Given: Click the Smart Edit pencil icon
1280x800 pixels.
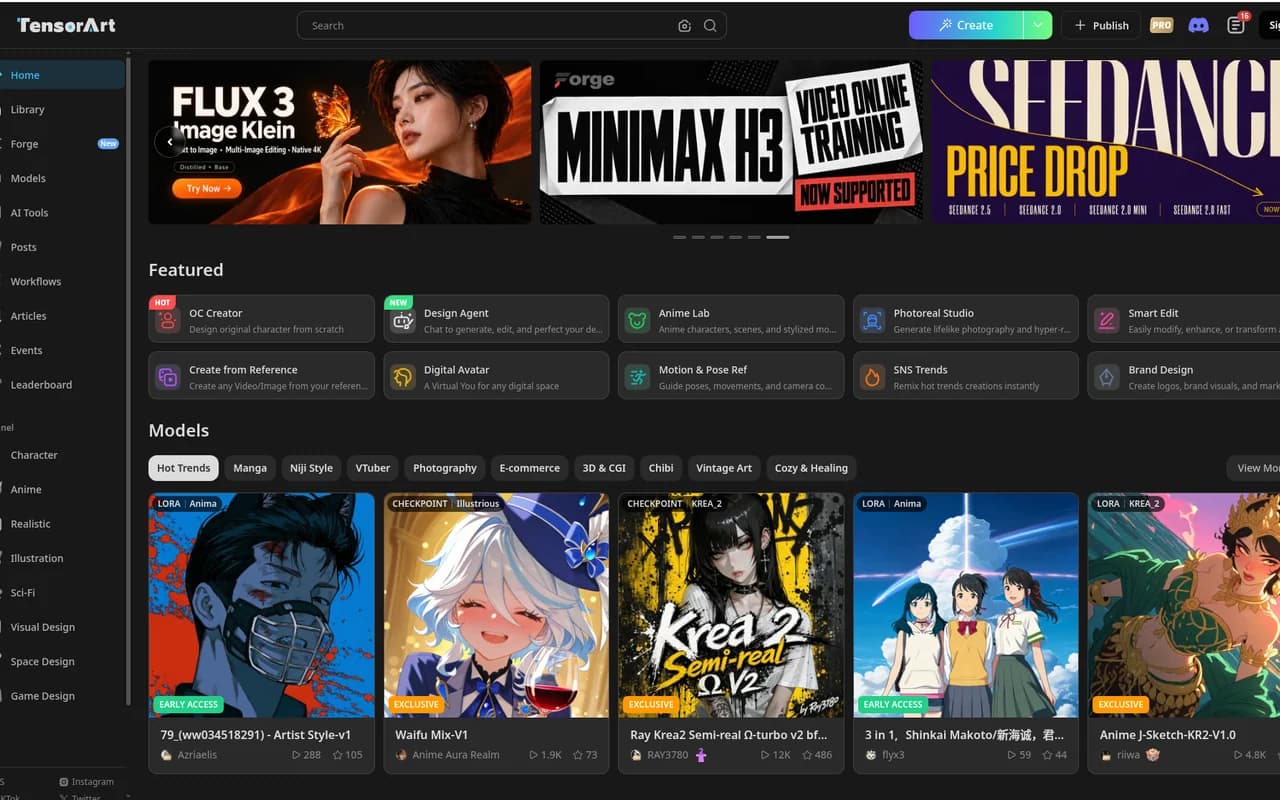Looking at the screenshot, I should click(1107, 321).
